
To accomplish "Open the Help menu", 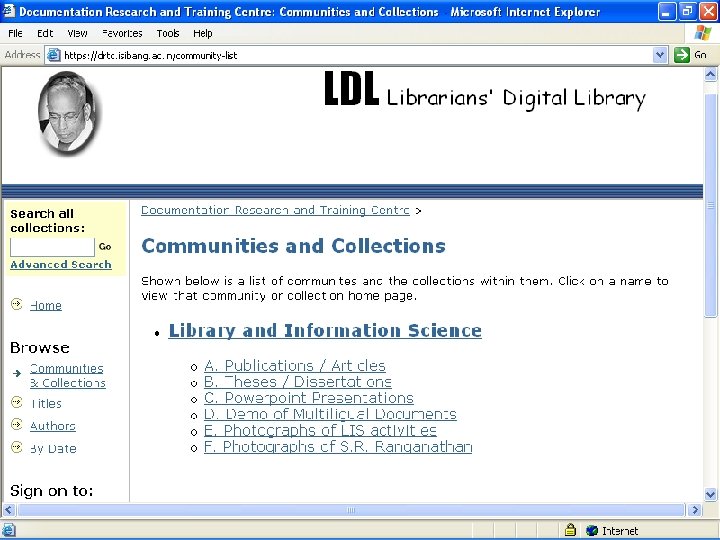I will click(202, 33).
